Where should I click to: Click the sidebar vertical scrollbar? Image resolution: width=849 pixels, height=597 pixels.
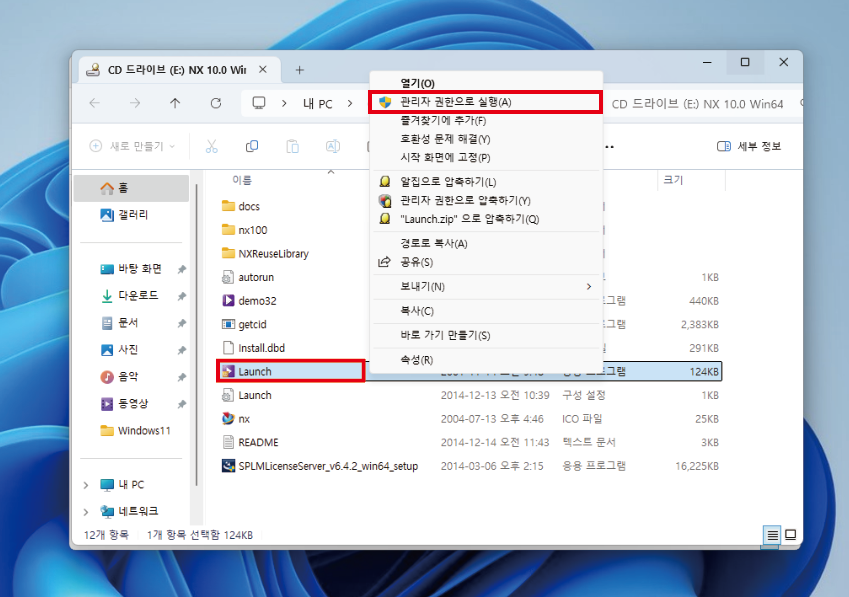coord(197,336)
